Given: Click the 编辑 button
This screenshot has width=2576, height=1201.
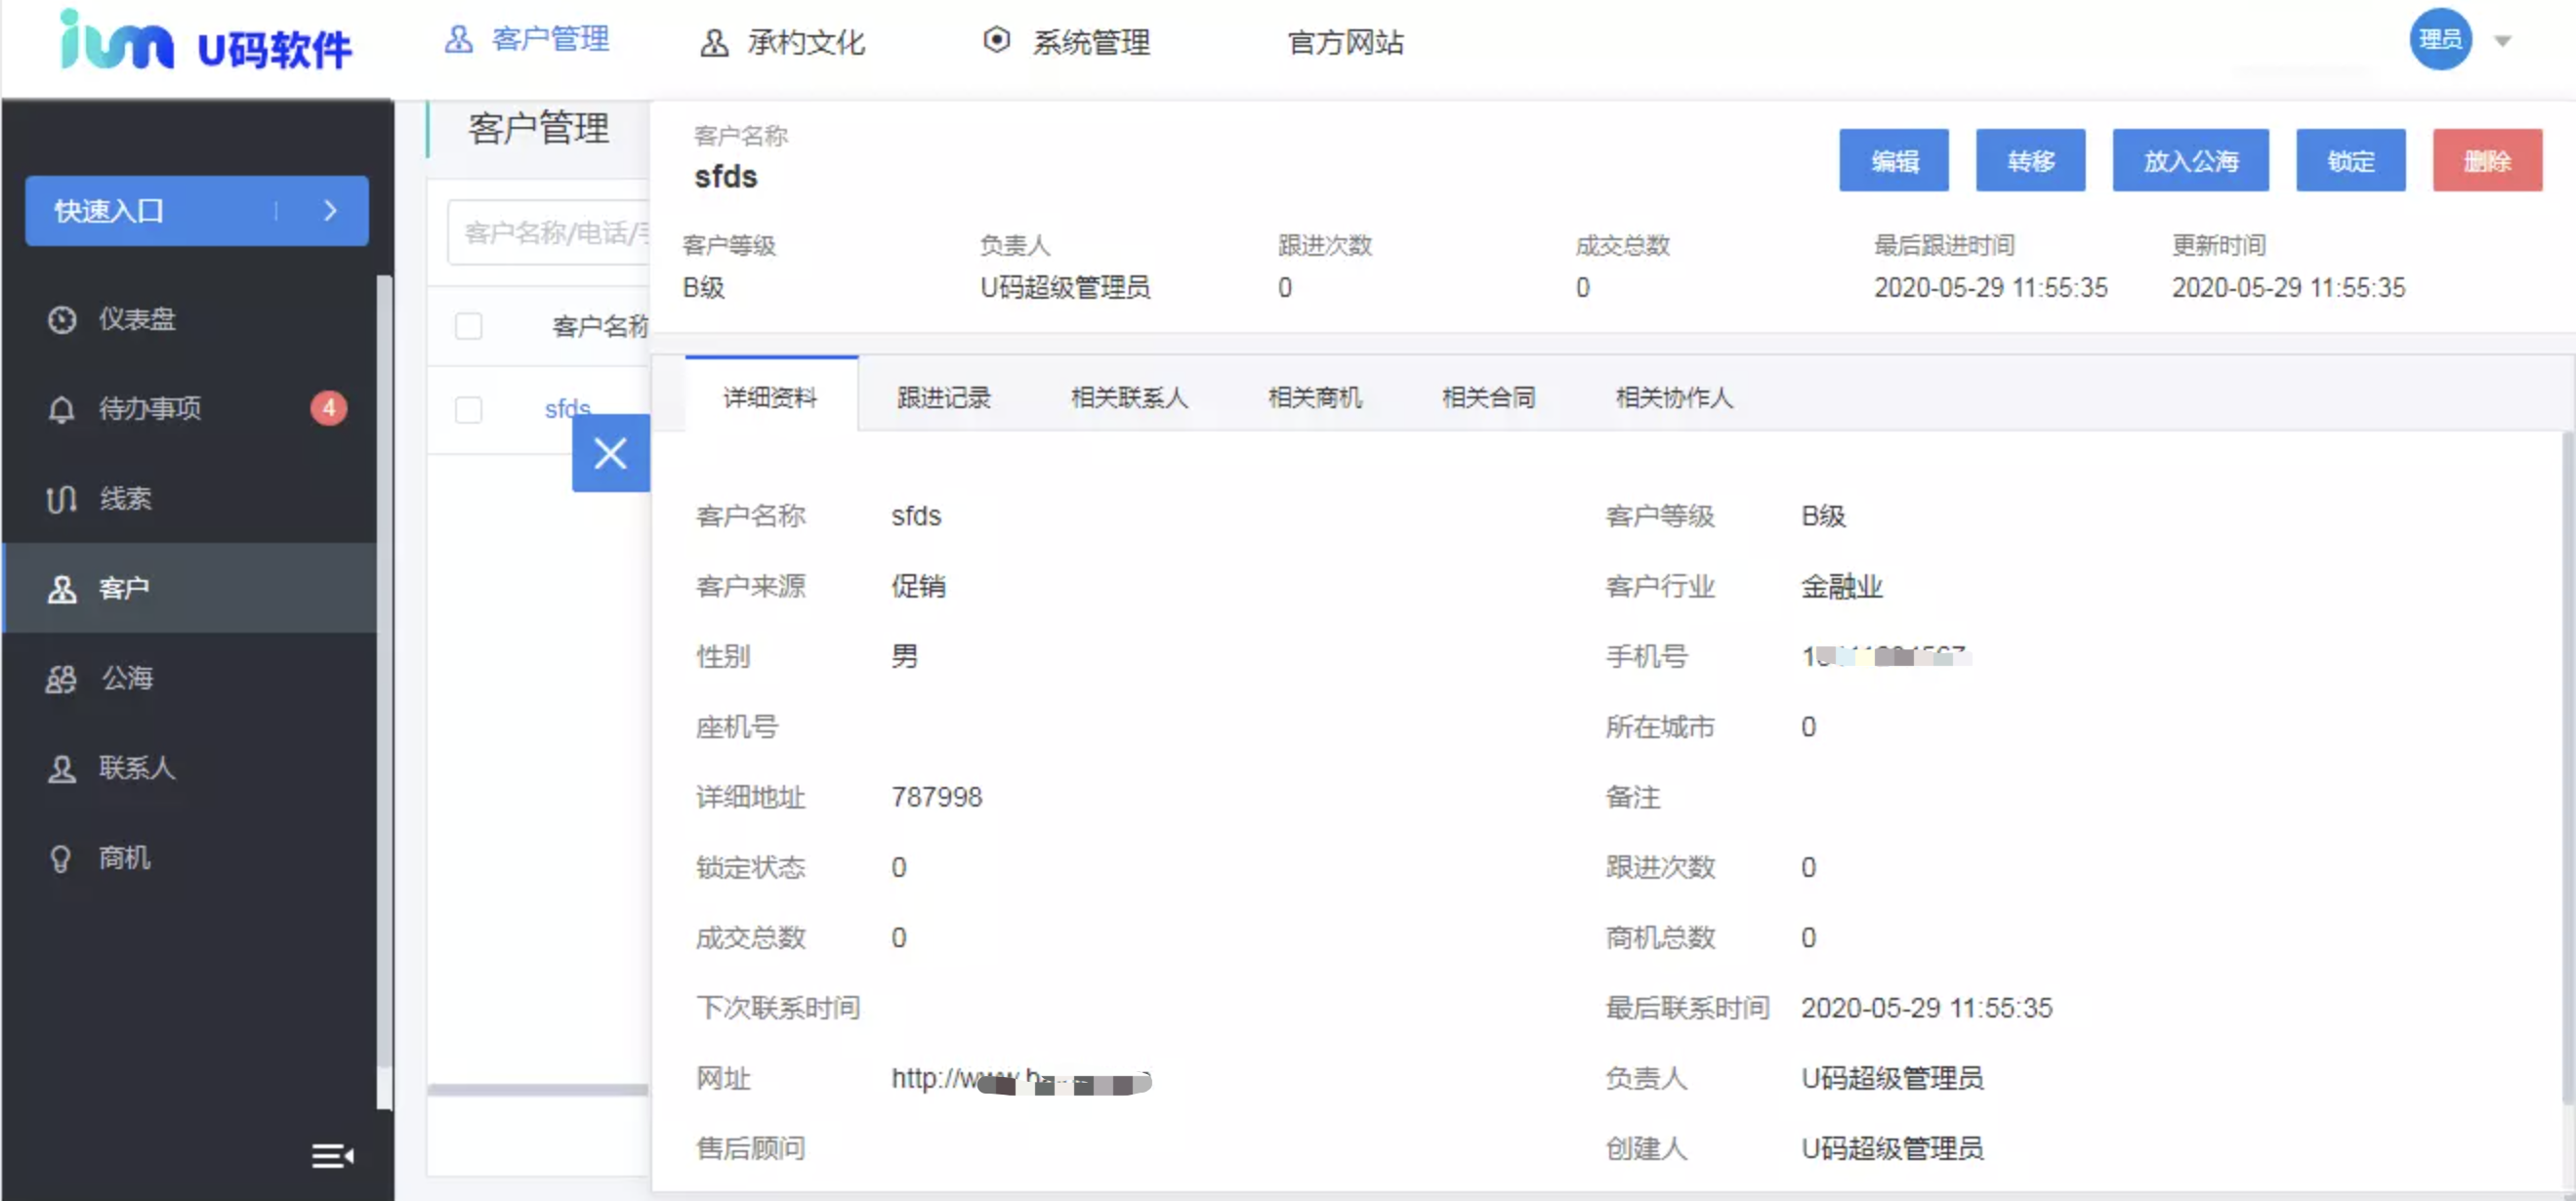Looking at the screenshot, I should (1893, 160).
